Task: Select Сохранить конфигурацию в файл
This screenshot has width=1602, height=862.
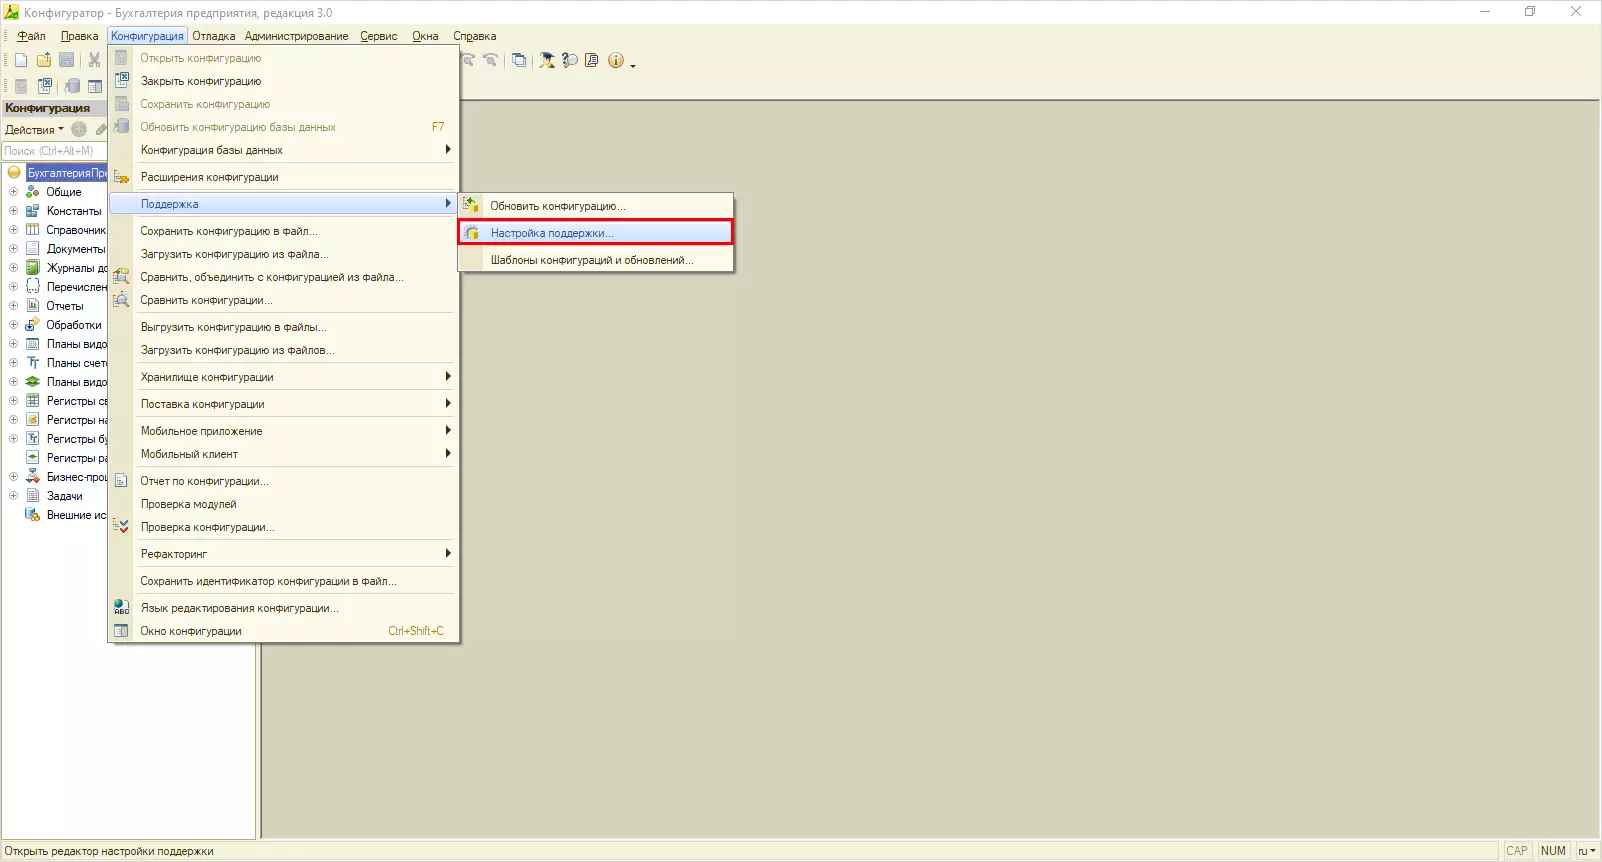Action: (284, 231)
